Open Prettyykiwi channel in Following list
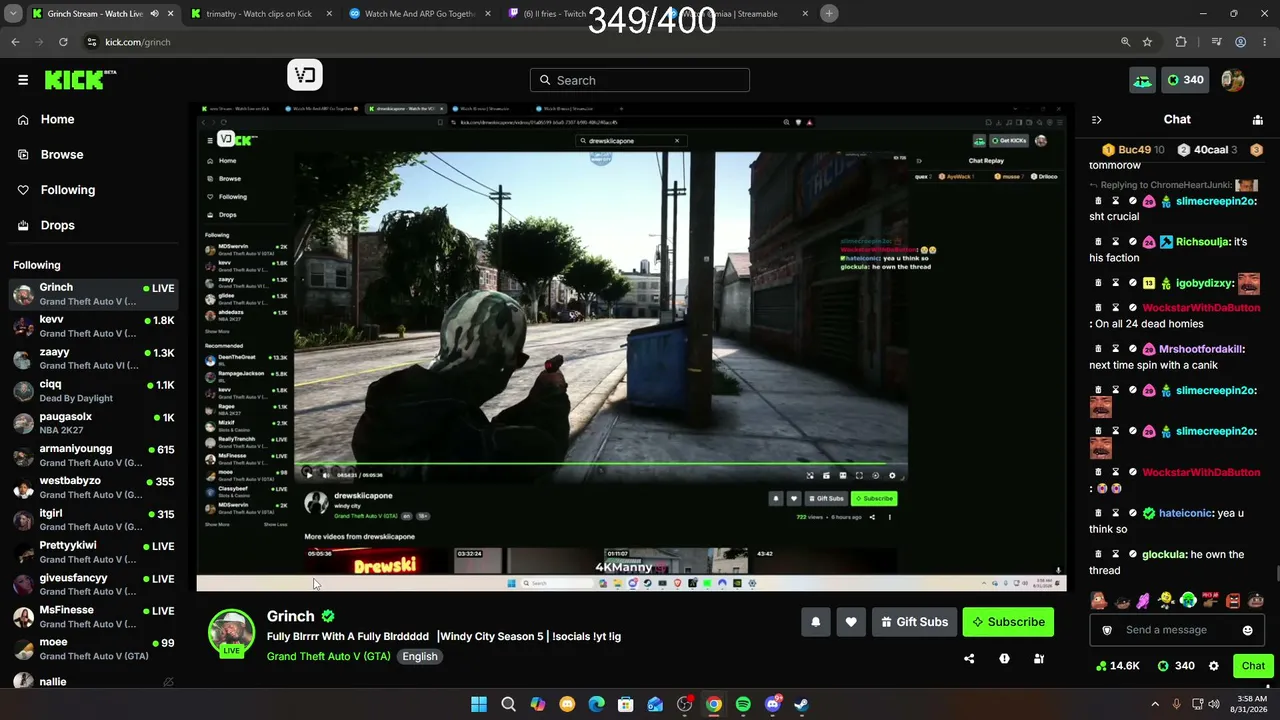Viewport: 1280px width, 720px height. [92, 552]
